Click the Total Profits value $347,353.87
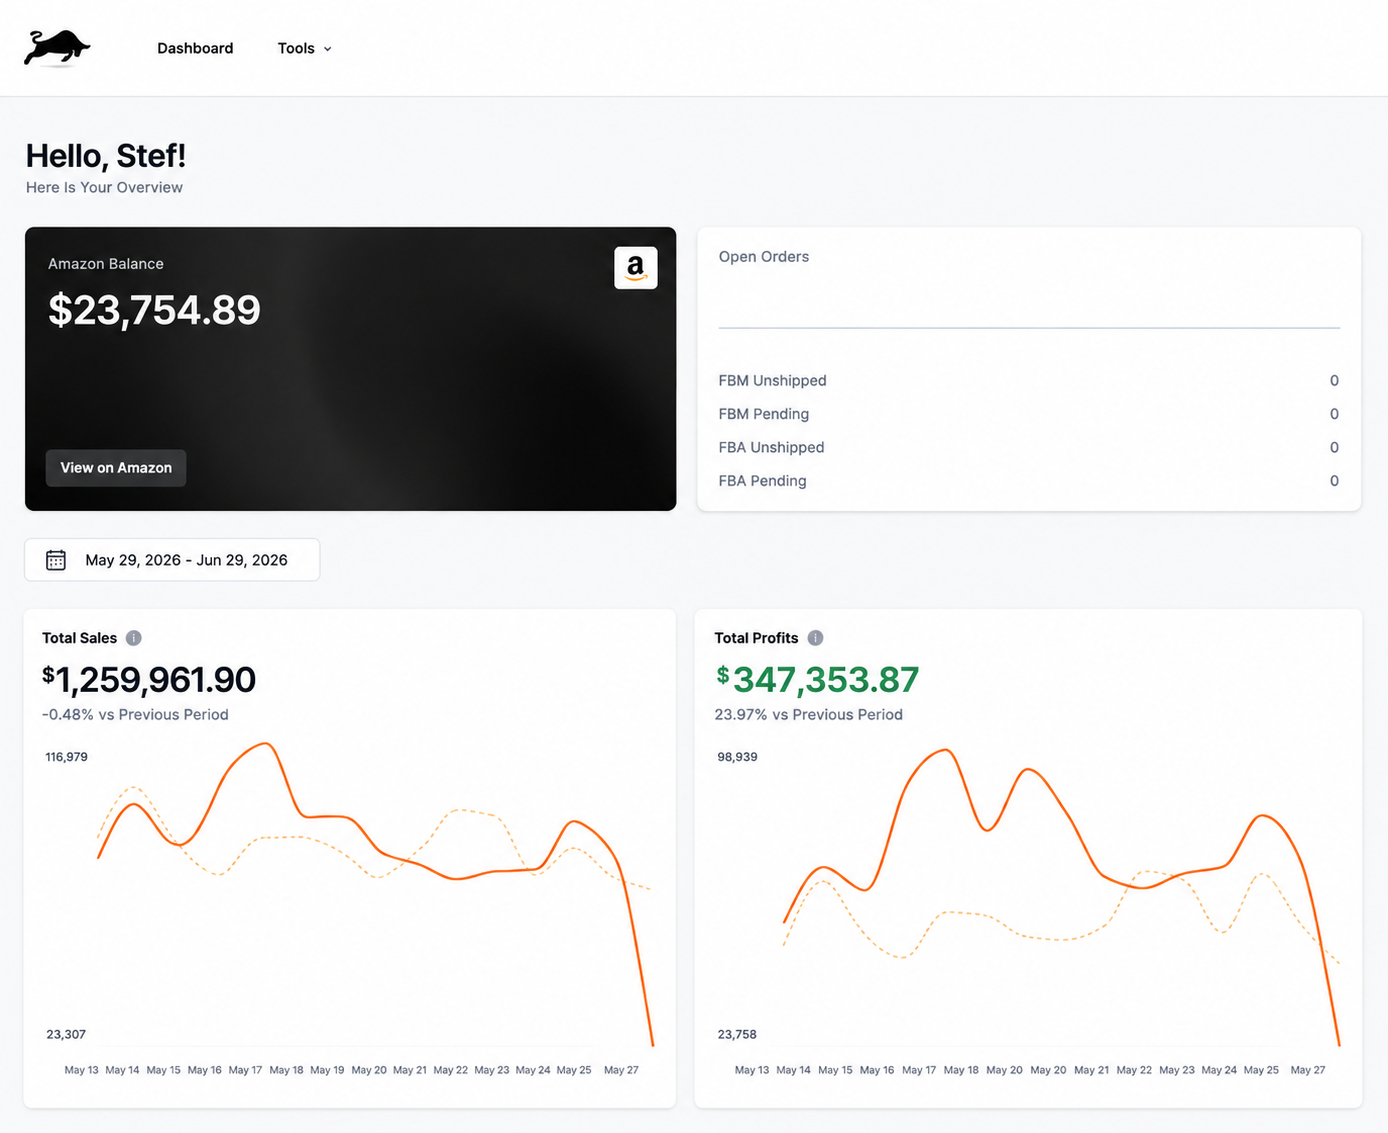This screenshot has width=1388, height=1133. point(817,680)
